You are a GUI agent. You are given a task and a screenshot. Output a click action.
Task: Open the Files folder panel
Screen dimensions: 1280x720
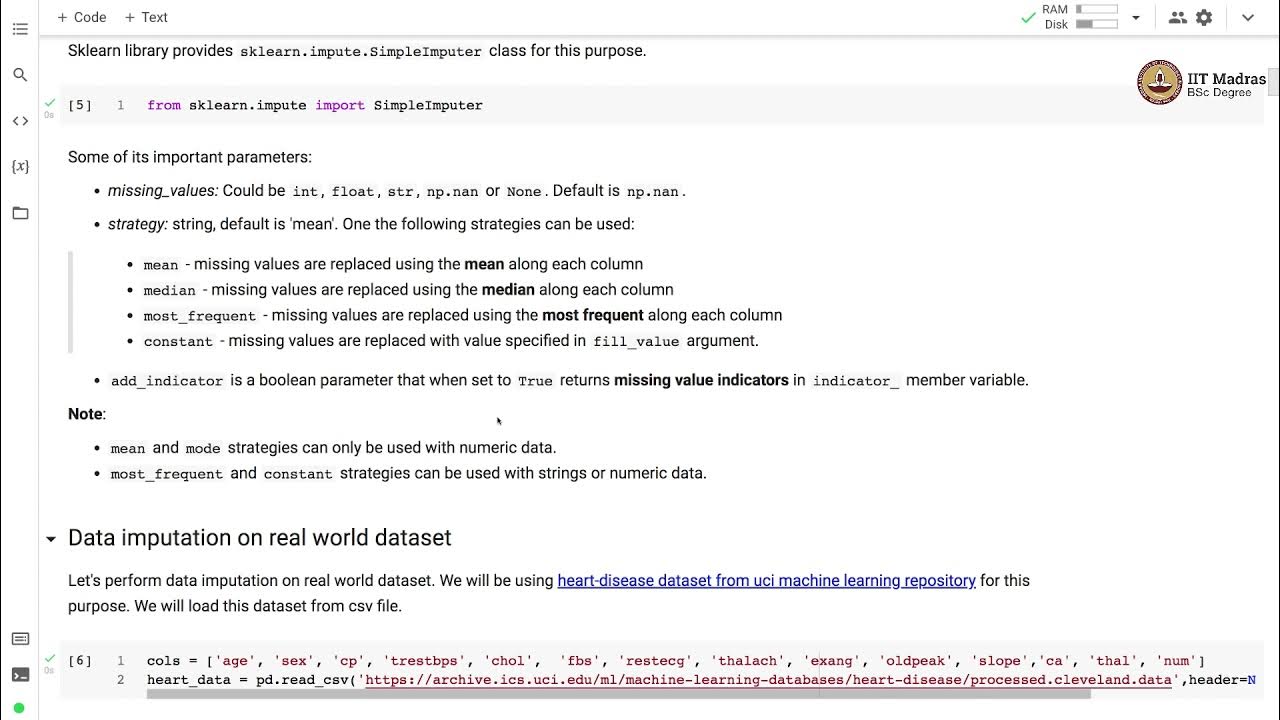[x=20, y=213]
